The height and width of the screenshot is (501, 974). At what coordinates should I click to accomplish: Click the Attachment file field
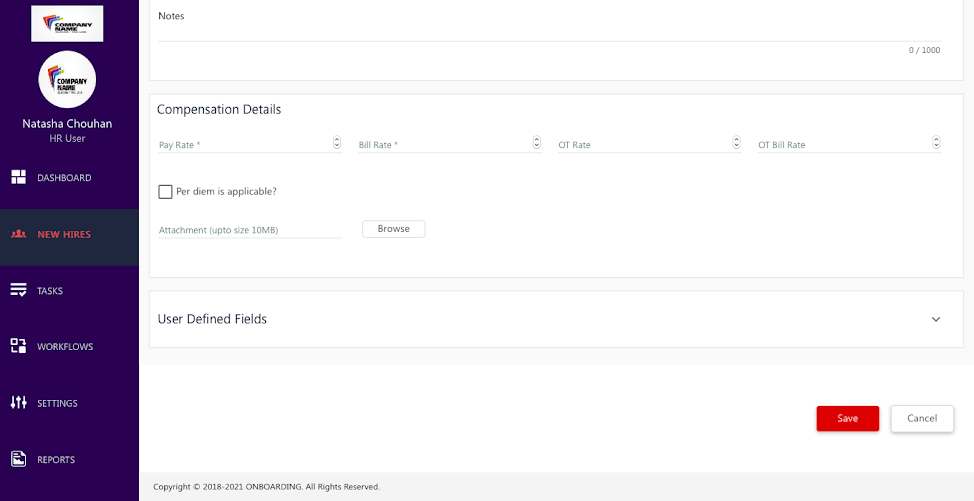click(250, 230)
